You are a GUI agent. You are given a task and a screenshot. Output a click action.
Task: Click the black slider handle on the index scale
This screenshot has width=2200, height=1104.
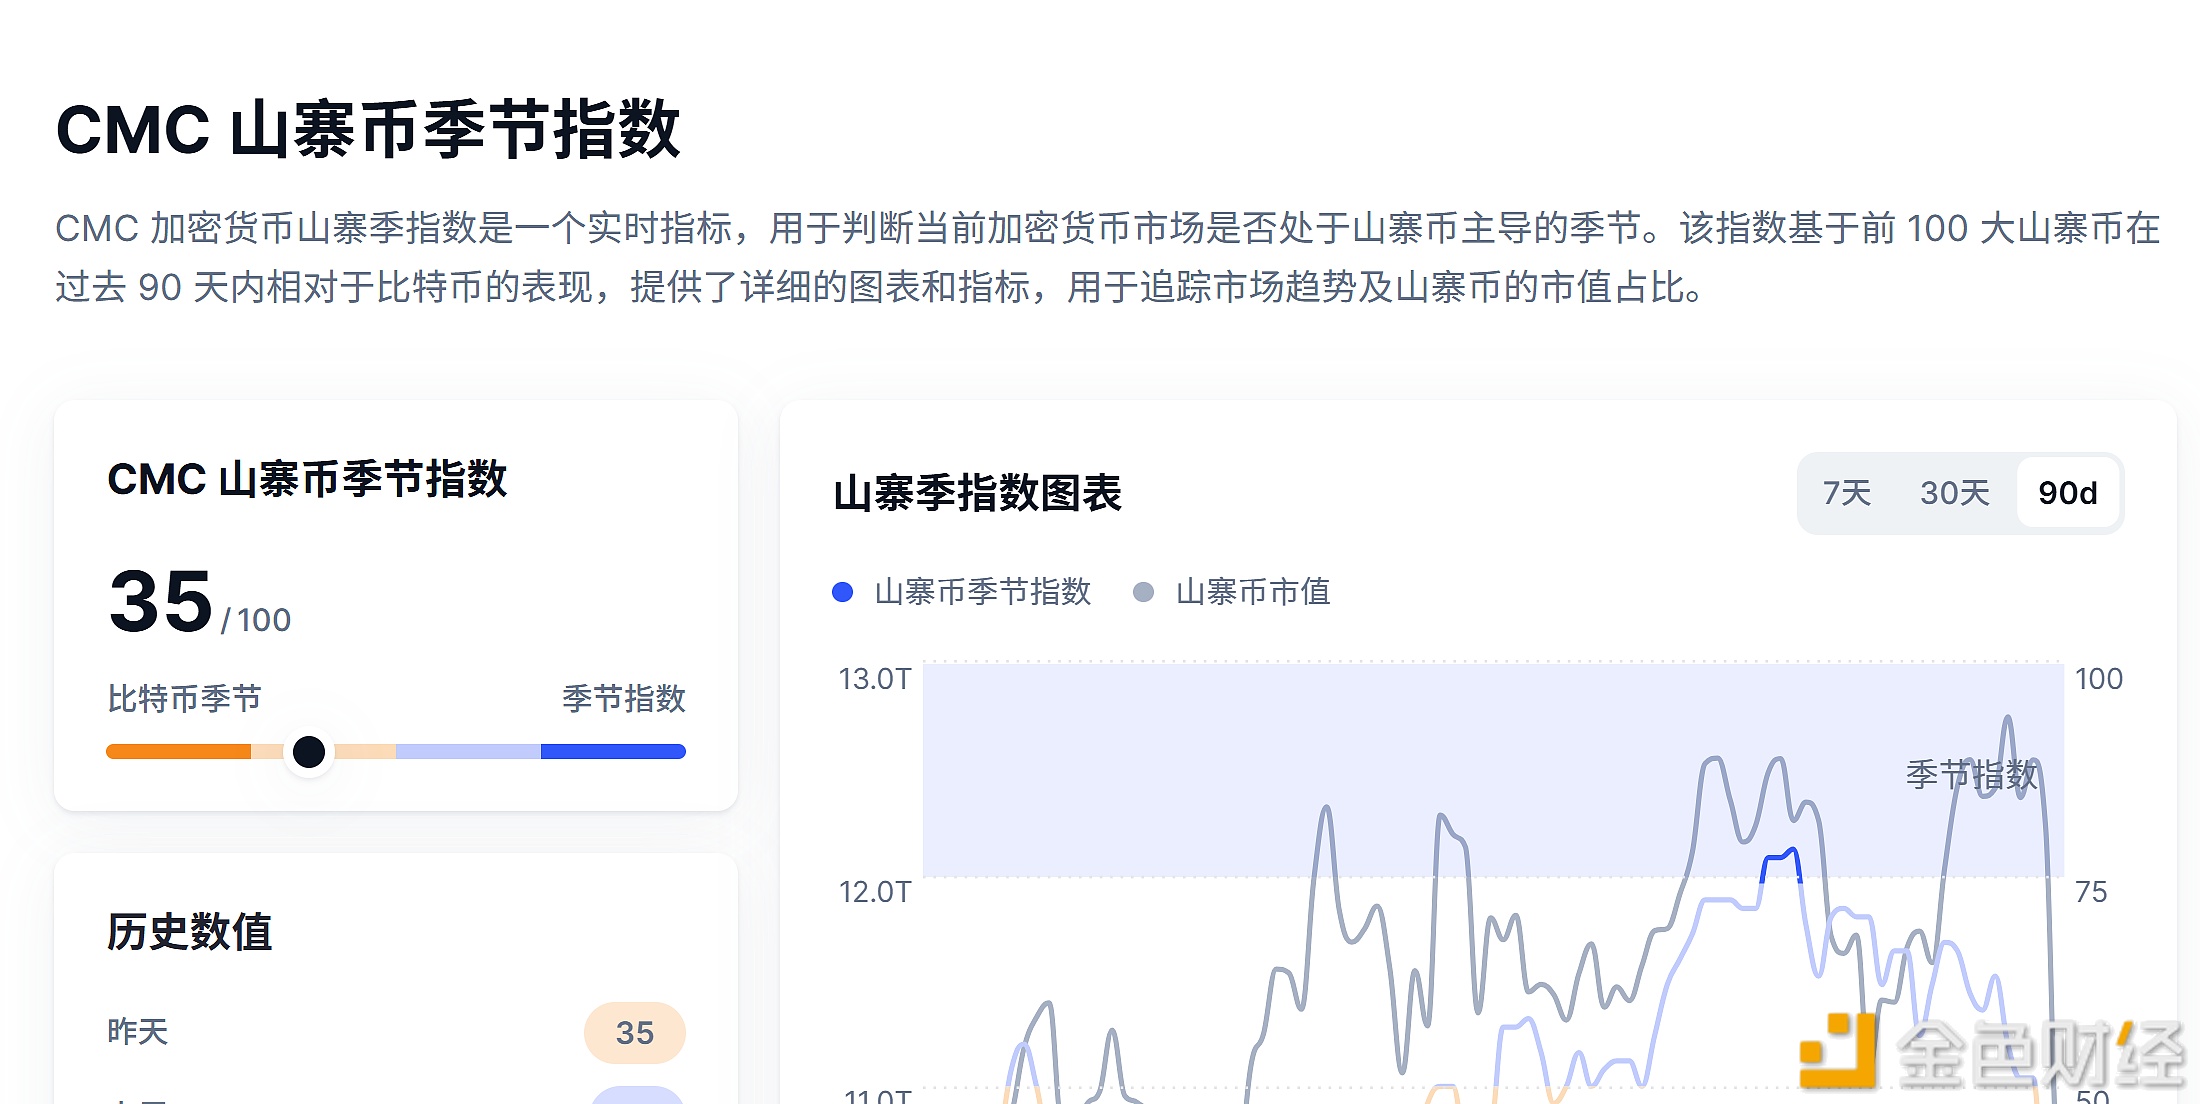coord(310,751)
